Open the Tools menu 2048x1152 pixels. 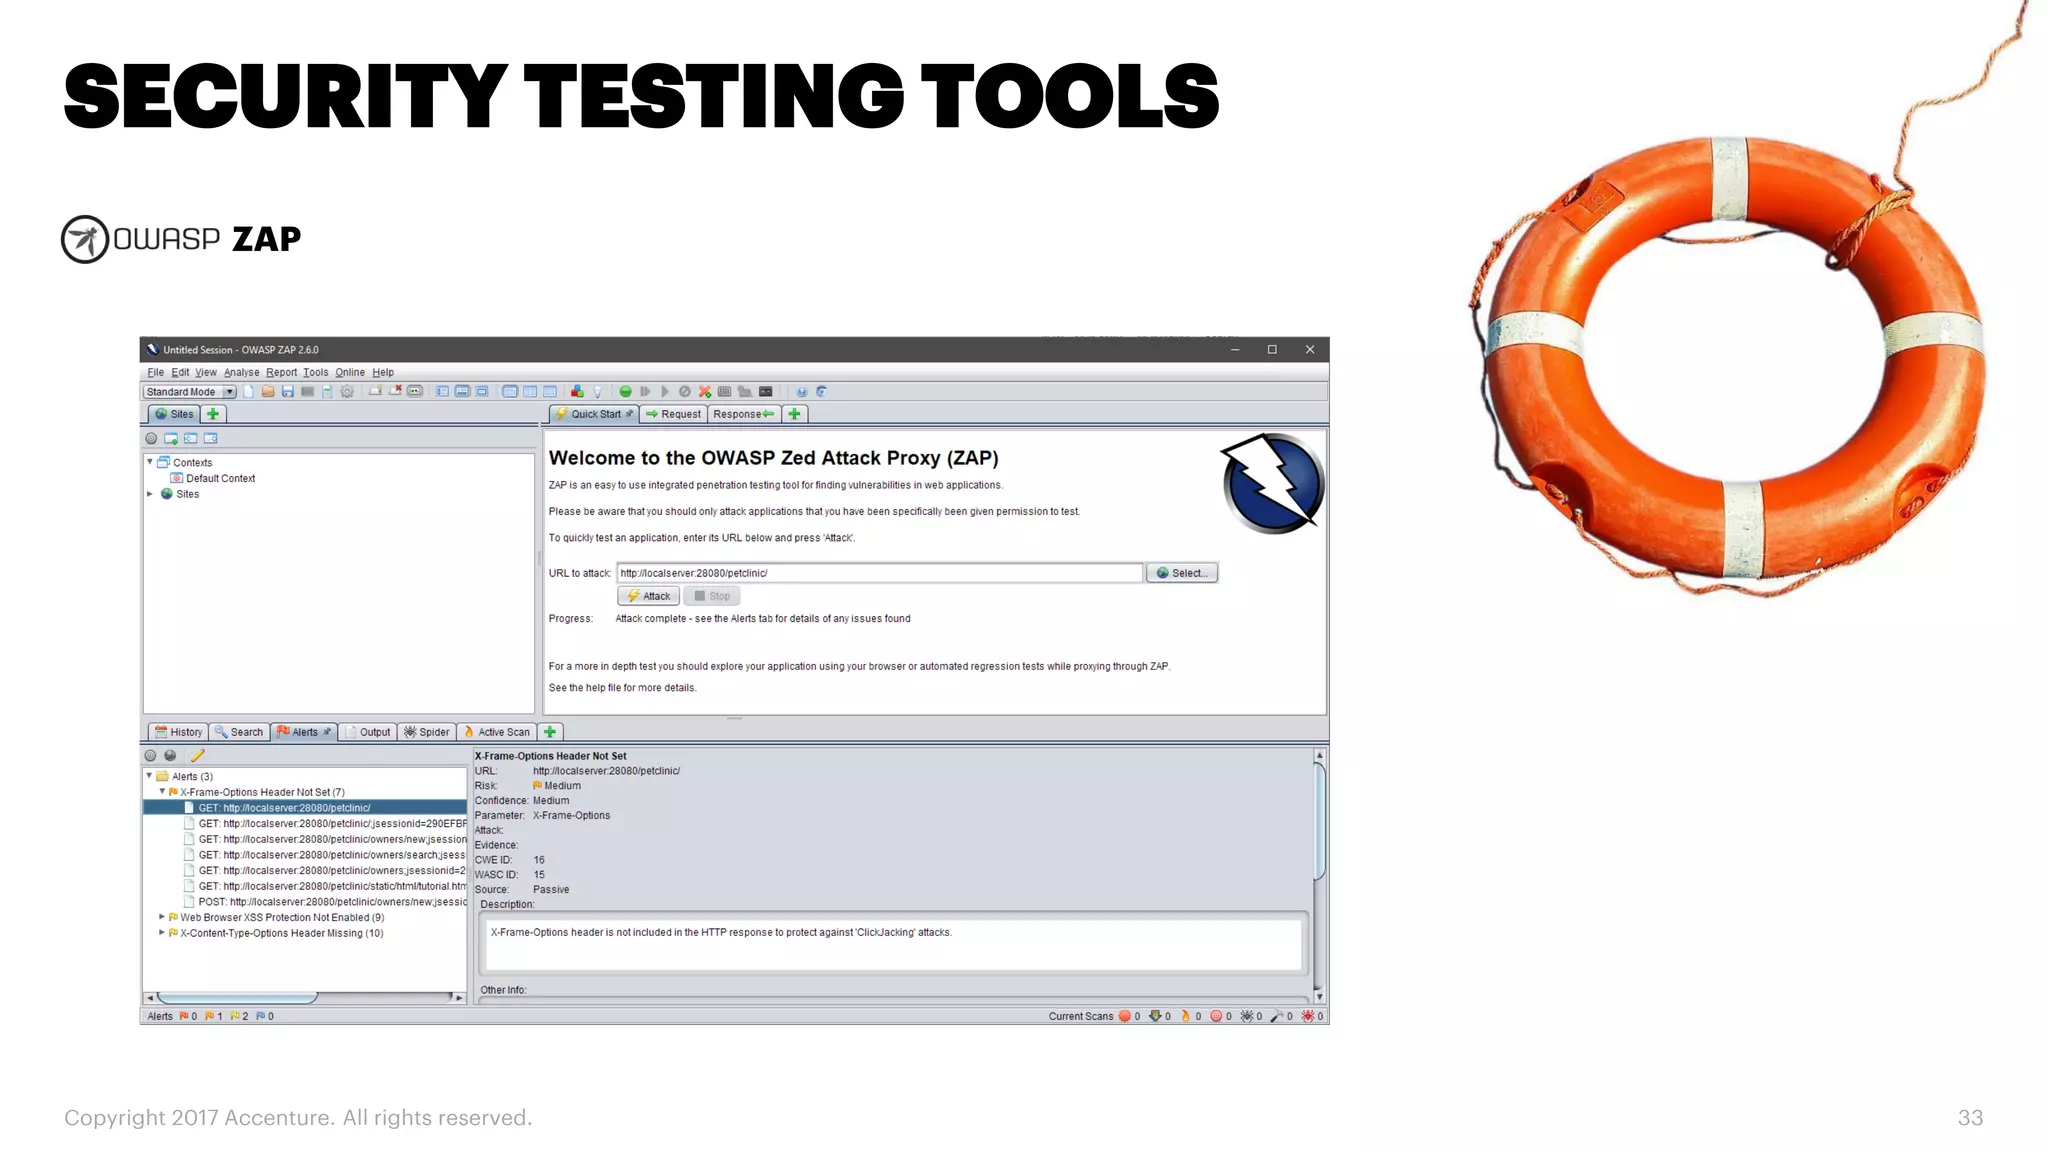tap(316, 372)
